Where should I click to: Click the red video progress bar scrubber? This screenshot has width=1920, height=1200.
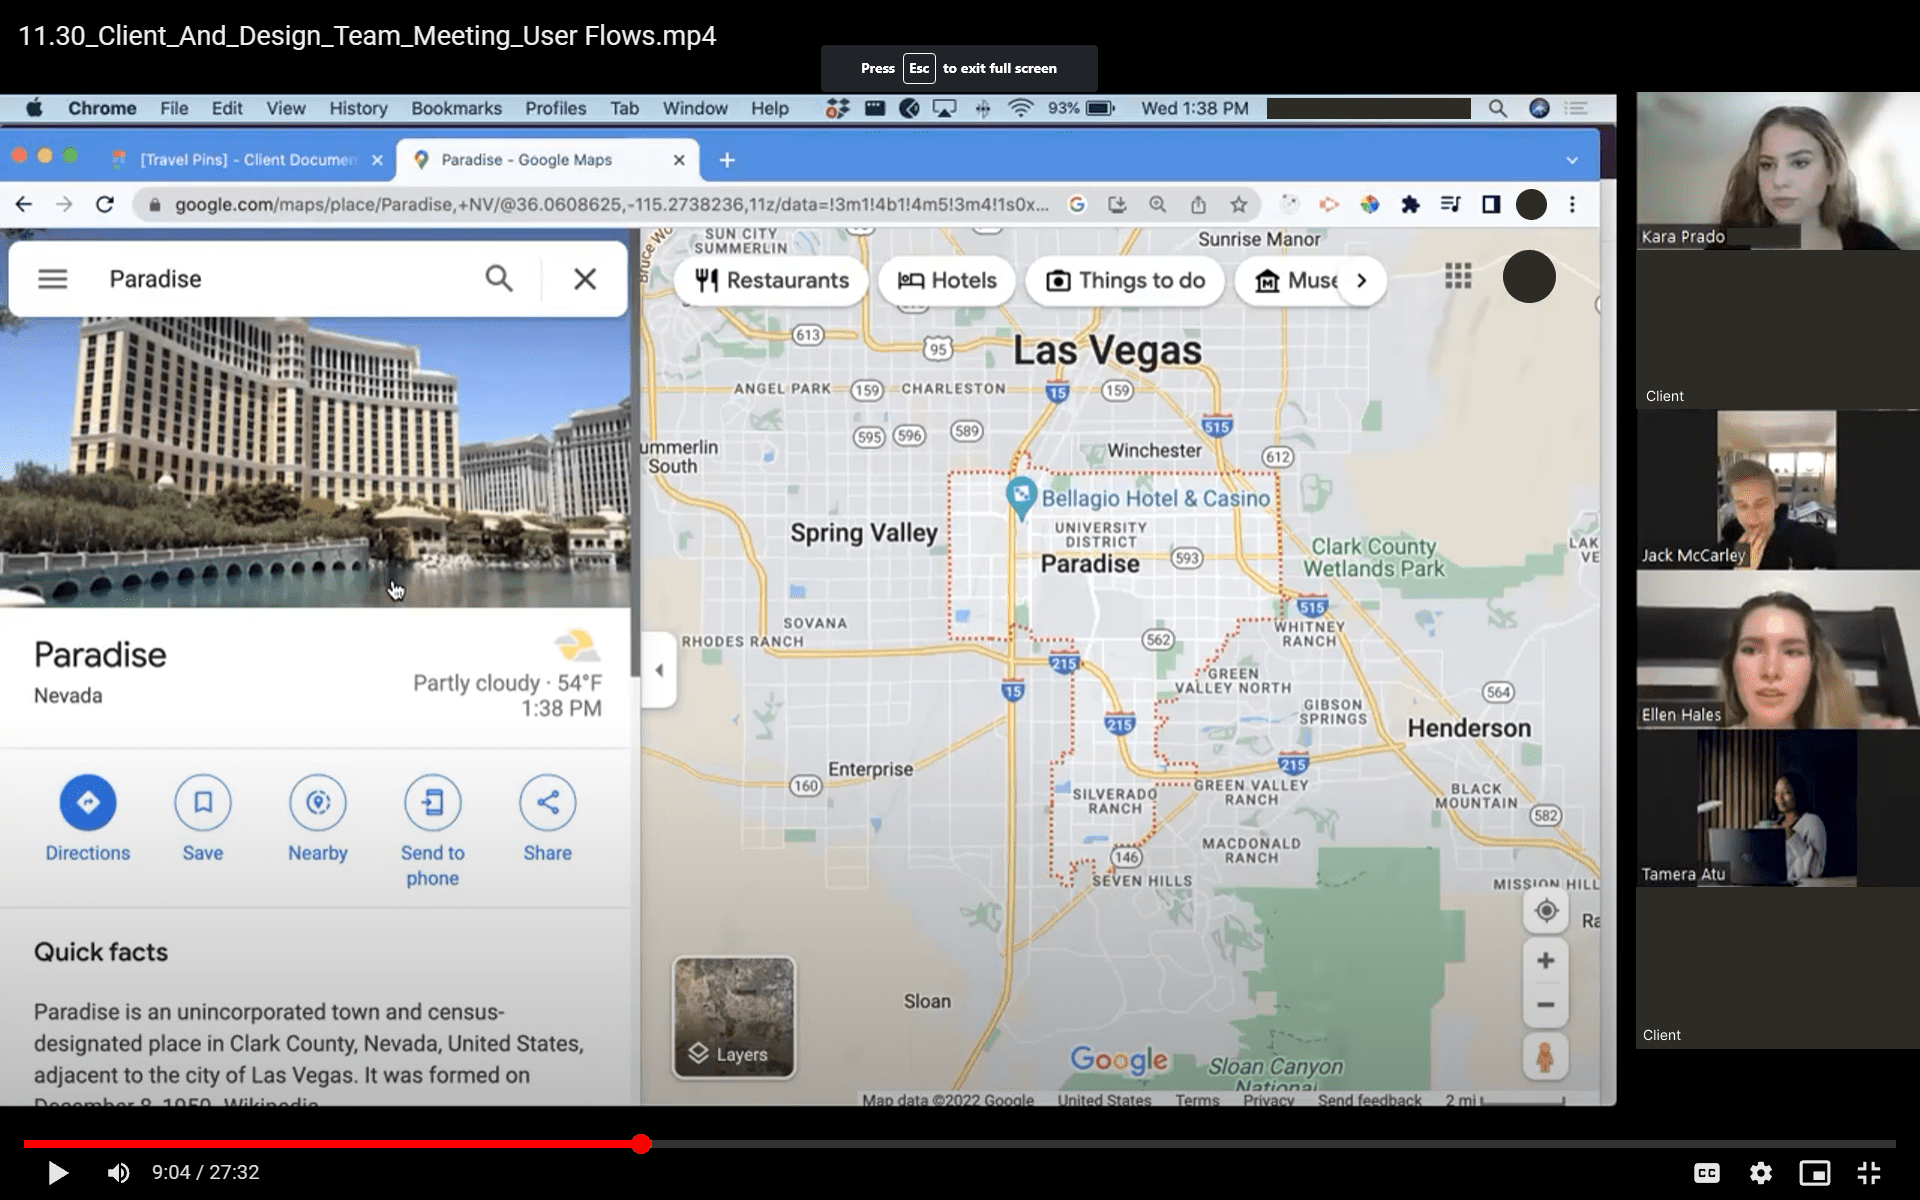(641, 1143)
